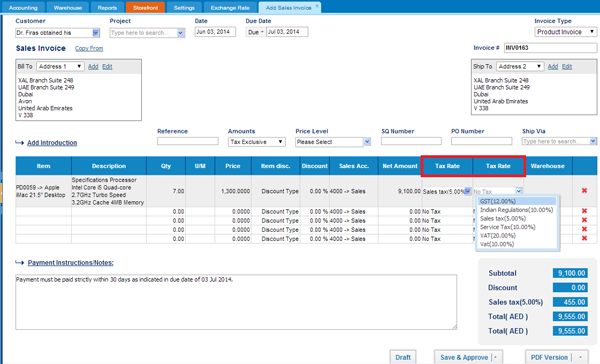Switch to the Warehouse tab
This screenshot has width=600, height=364.
68,8
